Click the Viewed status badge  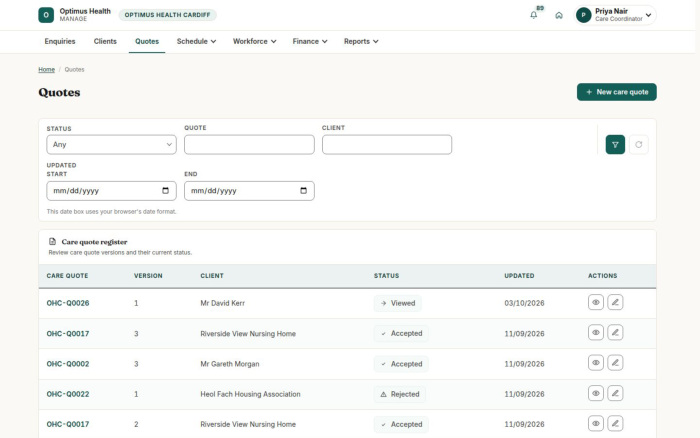[398, 303]
